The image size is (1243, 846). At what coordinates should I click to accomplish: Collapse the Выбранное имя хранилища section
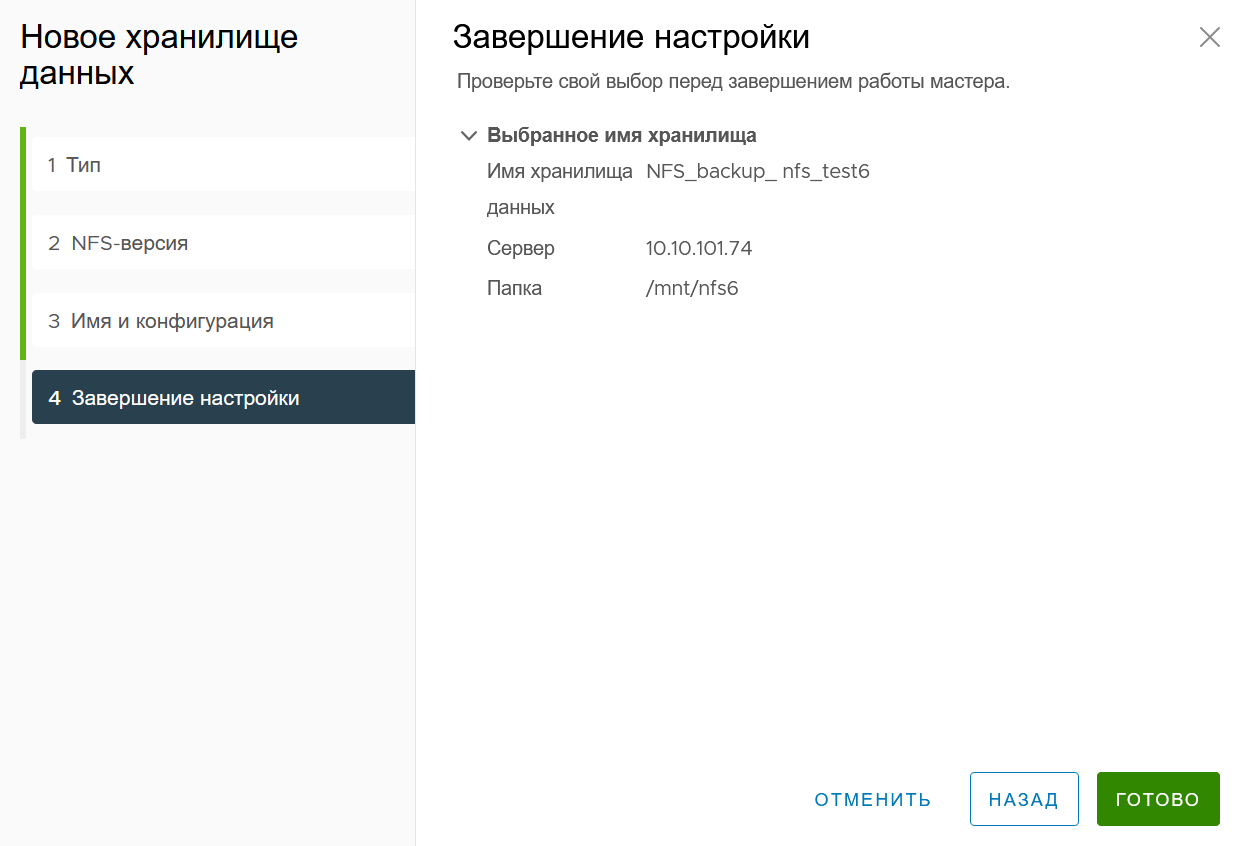(468, 136)
